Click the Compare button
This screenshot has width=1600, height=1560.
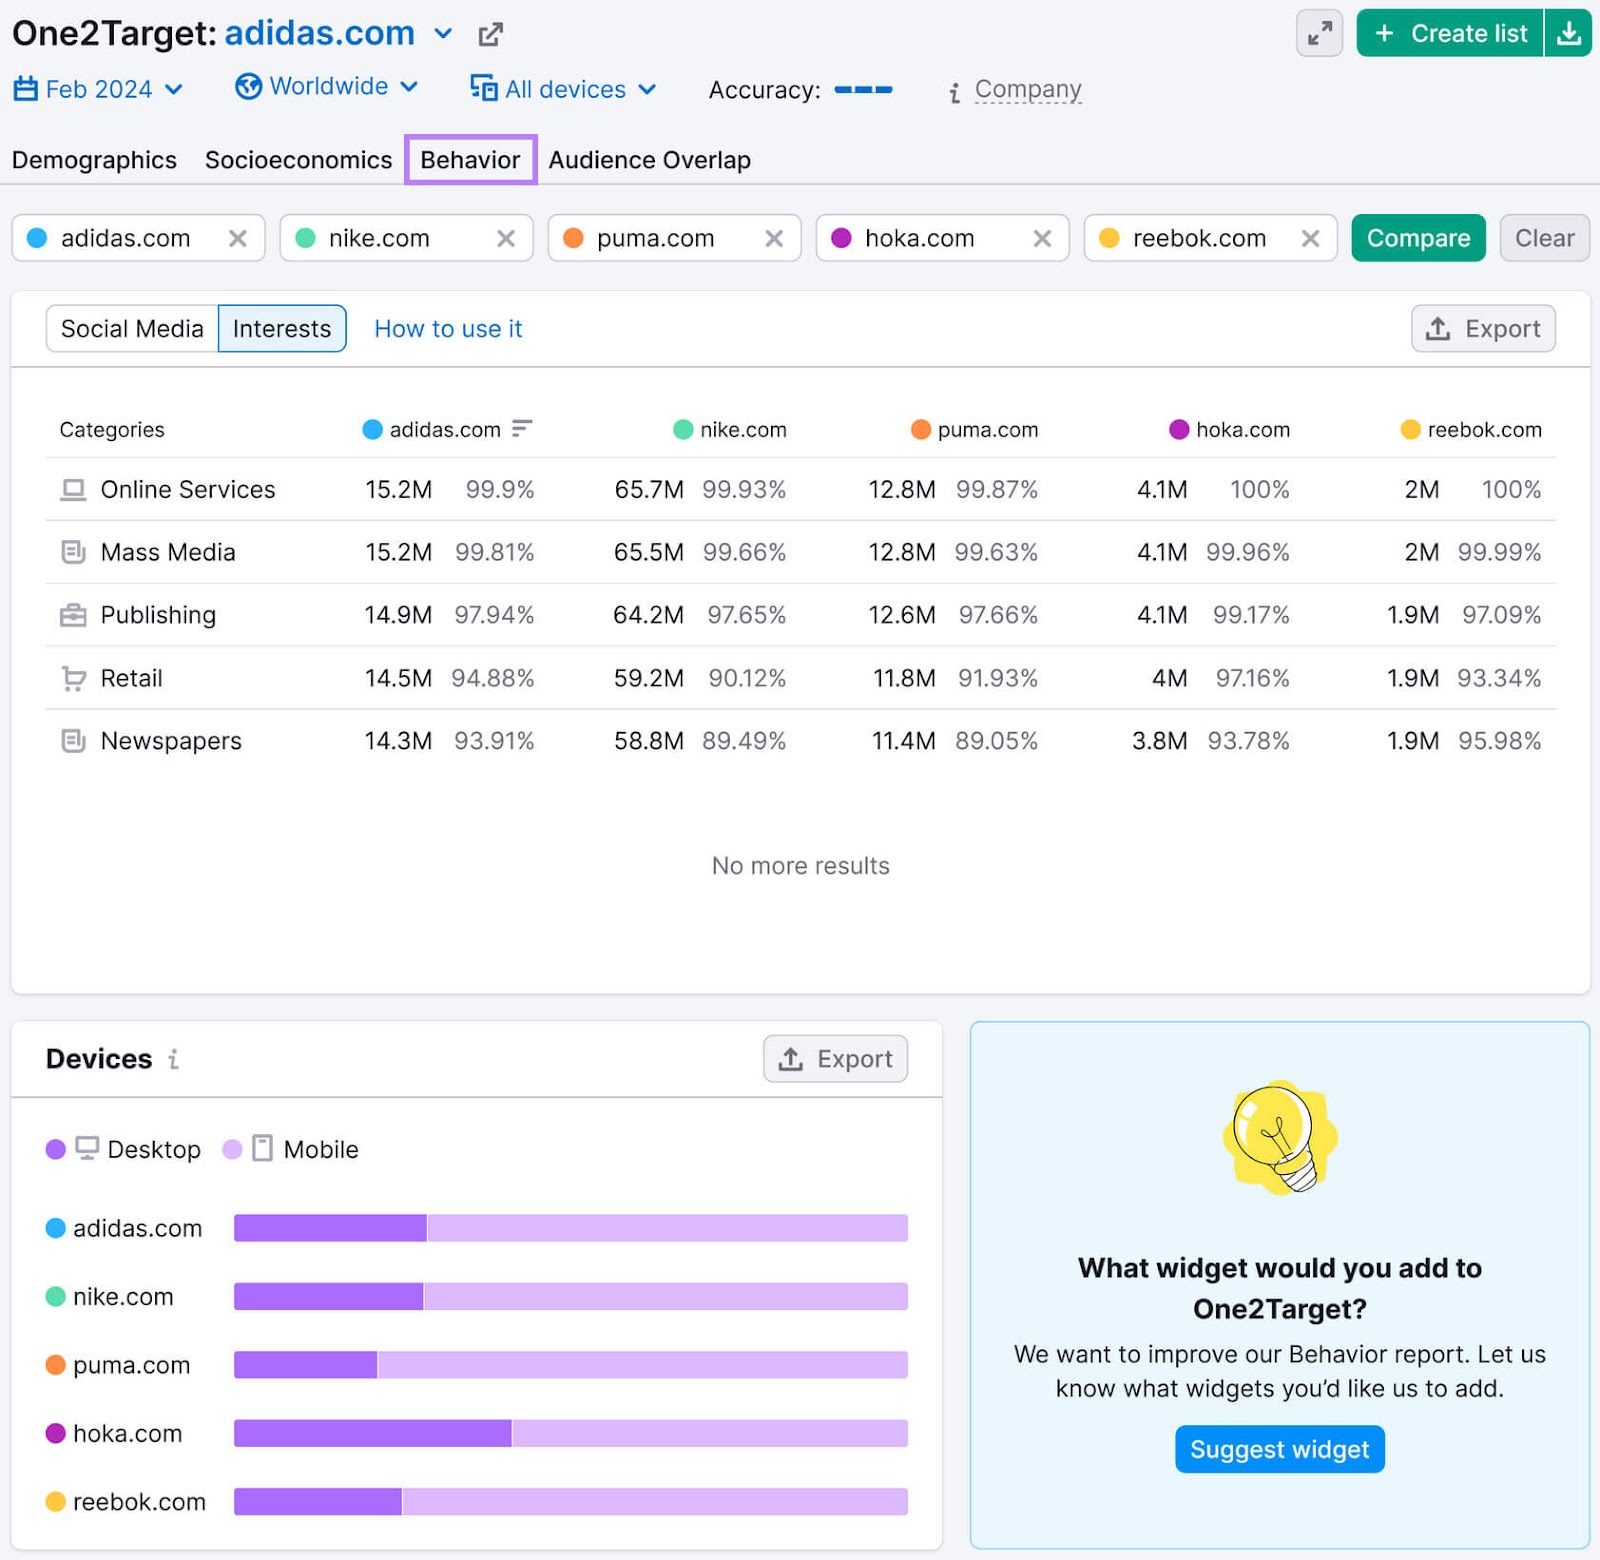click(x=1418, y=238)
